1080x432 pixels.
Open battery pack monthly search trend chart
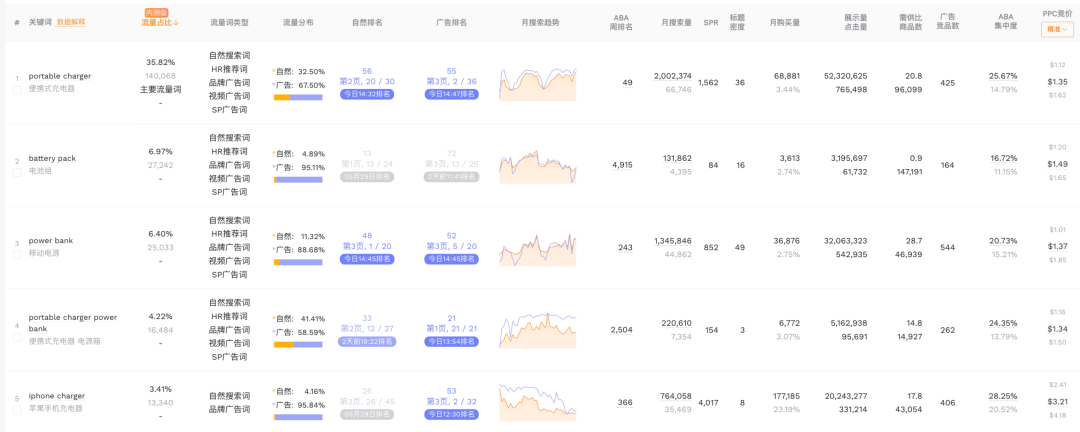pyautogui.click(x=538, y=166)
